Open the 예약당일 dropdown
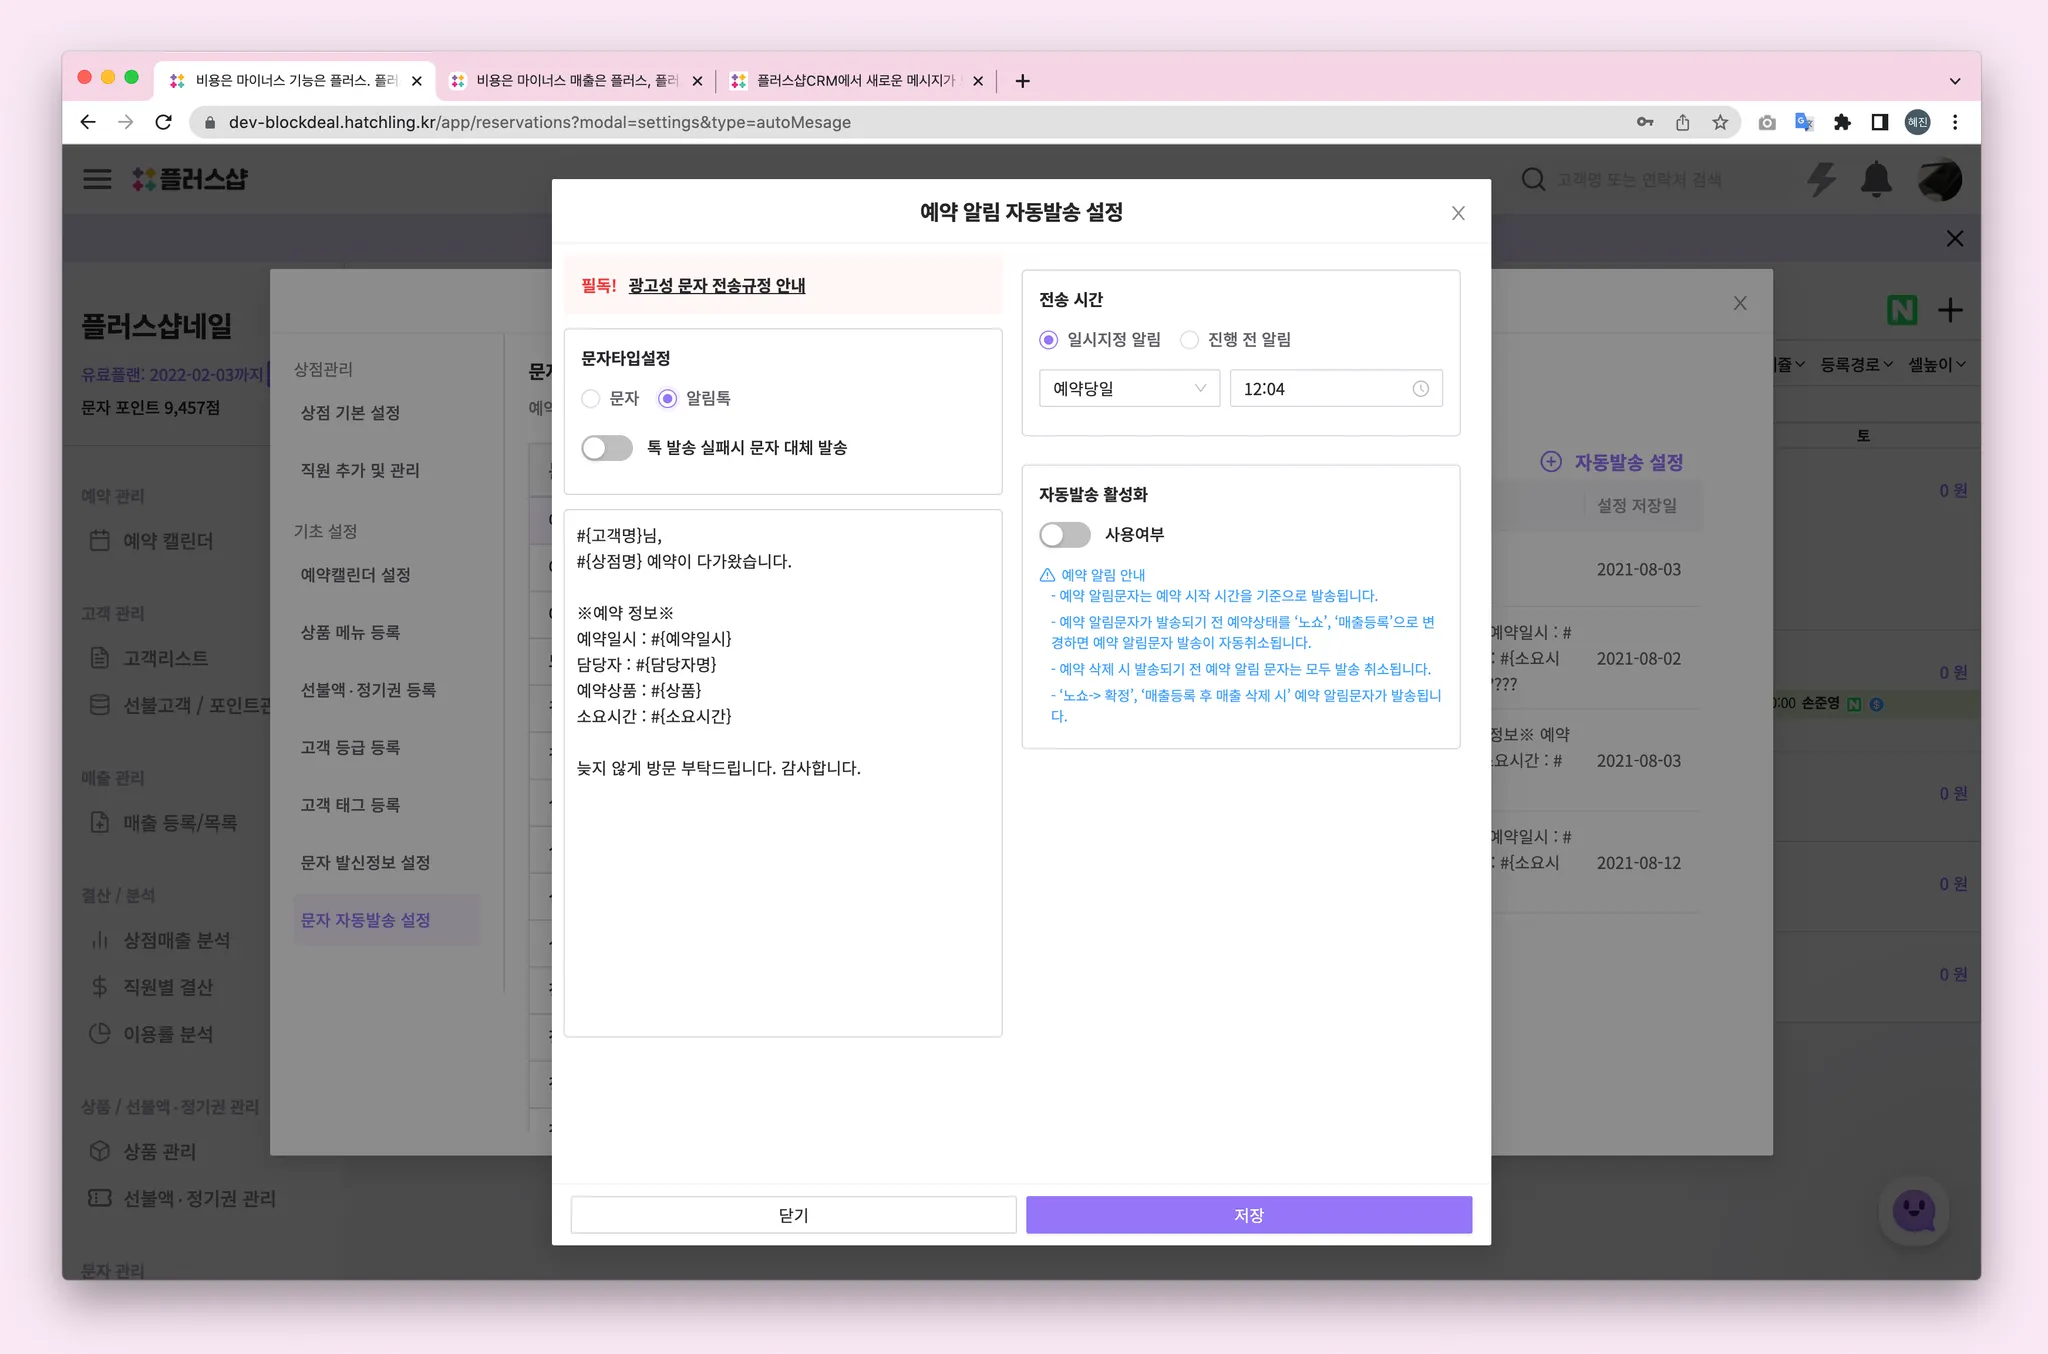Image resolution: width=2048 pixels, height=1354 pixels. point(1129,389)
